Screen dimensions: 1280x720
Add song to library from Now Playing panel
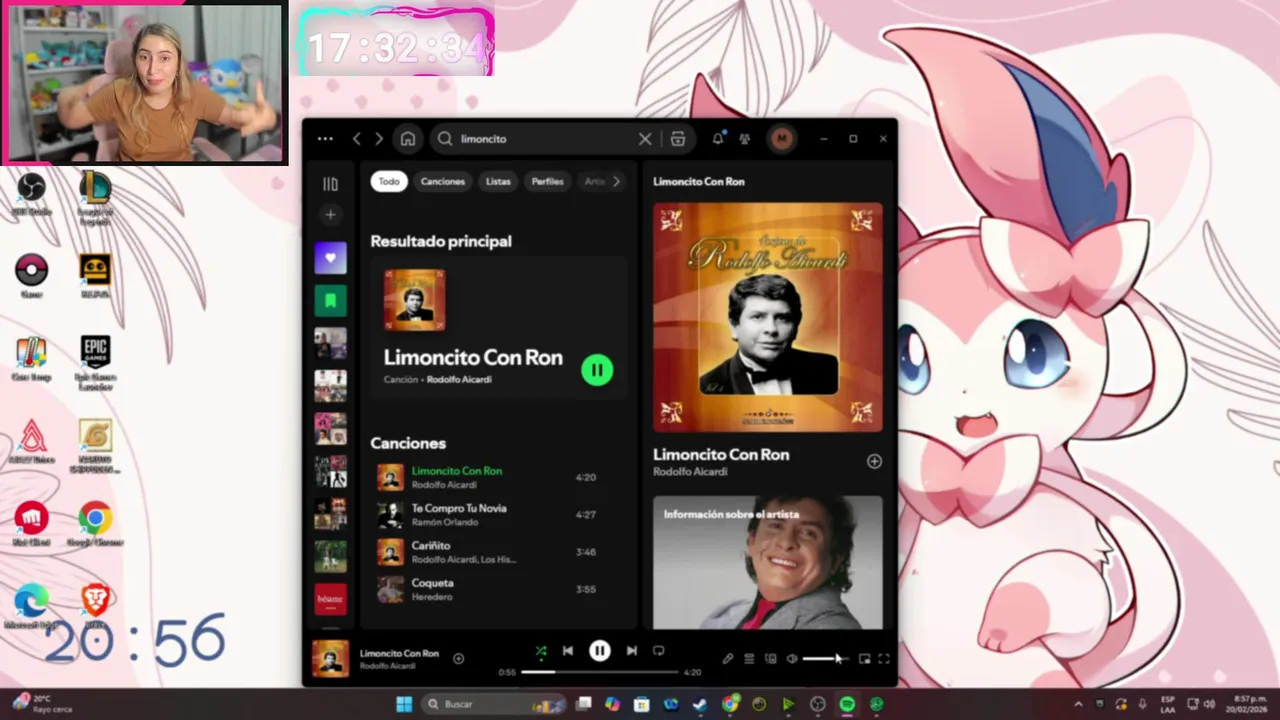pyautogui.click(x=874, y=461)
